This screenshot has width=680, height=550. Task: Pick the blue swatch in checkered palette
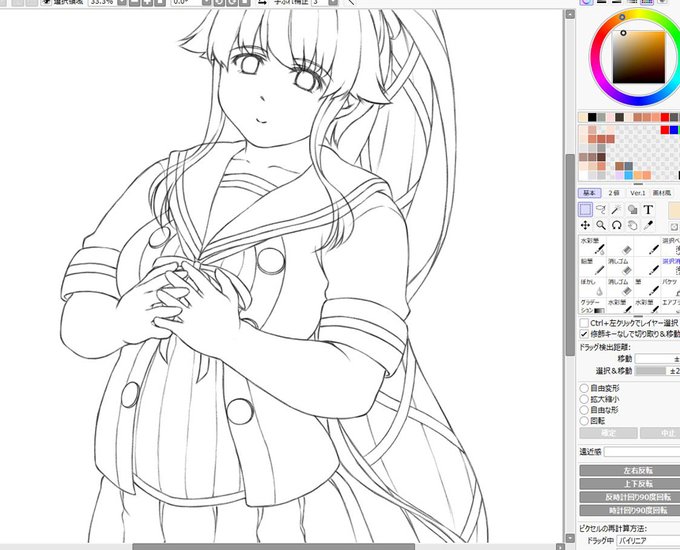[674, 130]
